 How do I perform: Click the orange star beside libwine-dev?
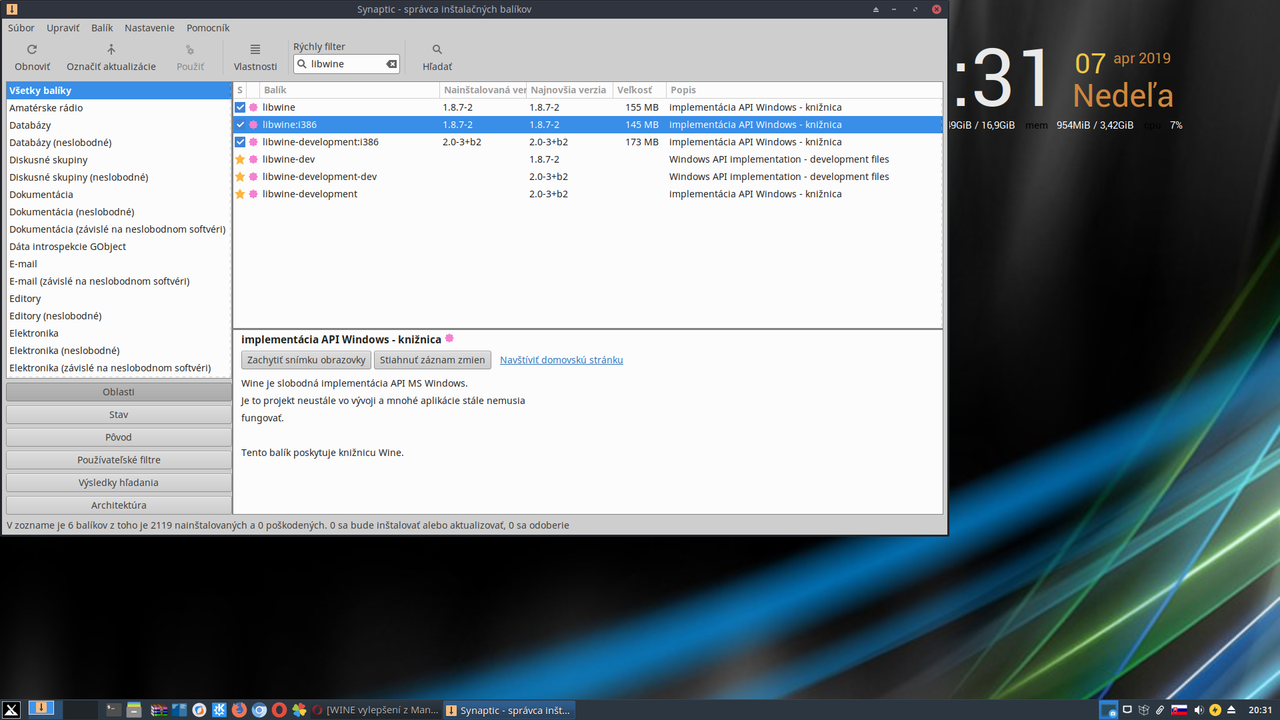pyautogui.click(x=240, y=159)
